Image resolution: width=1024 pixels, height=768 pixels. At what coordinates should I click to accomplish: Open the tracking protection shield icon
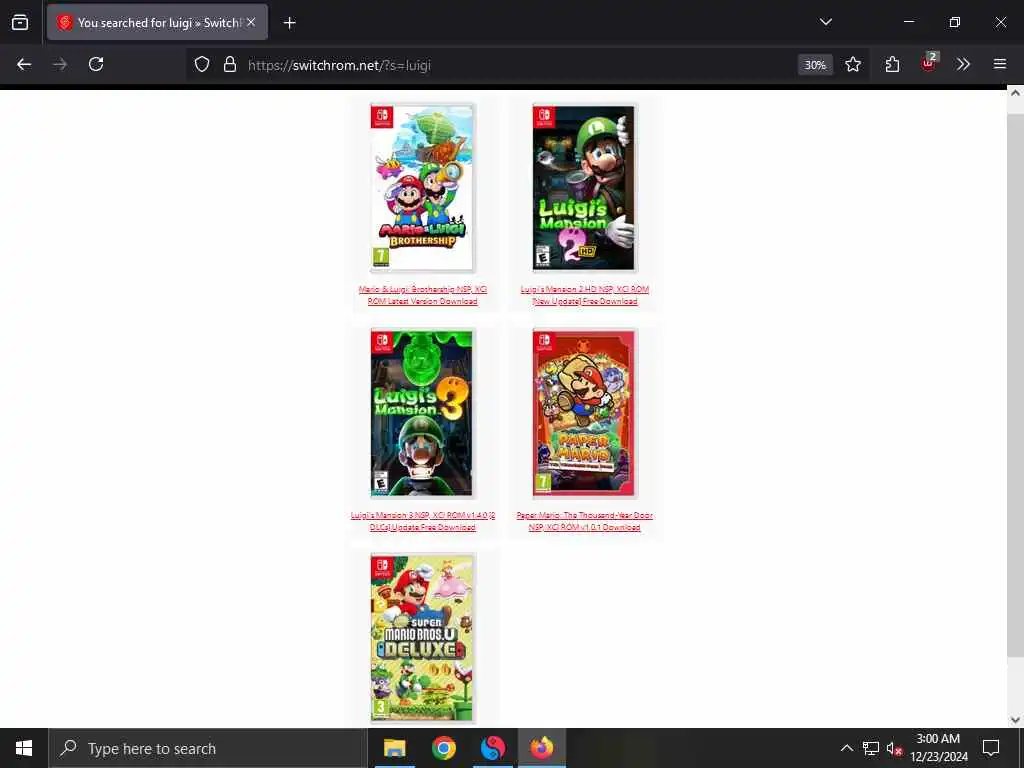coord(202,65)
